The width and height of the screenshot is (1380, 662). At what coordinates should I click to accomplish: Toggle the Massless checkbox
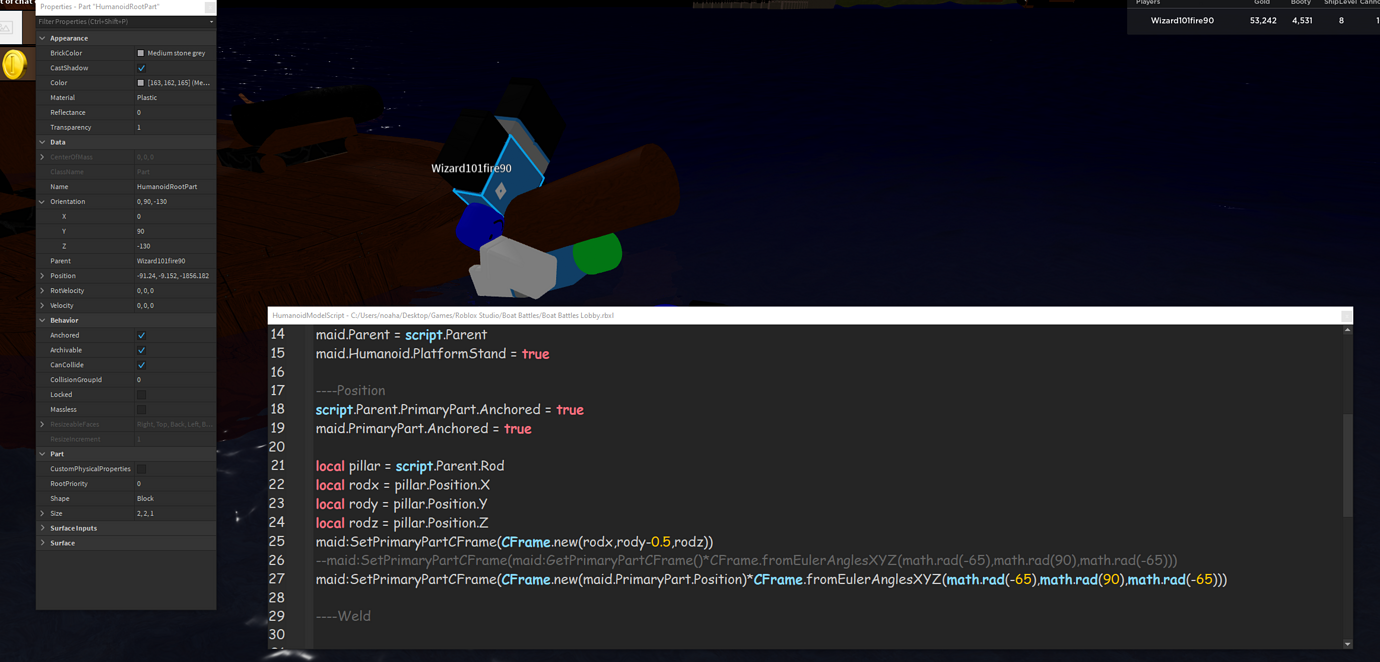coord(142,409)
